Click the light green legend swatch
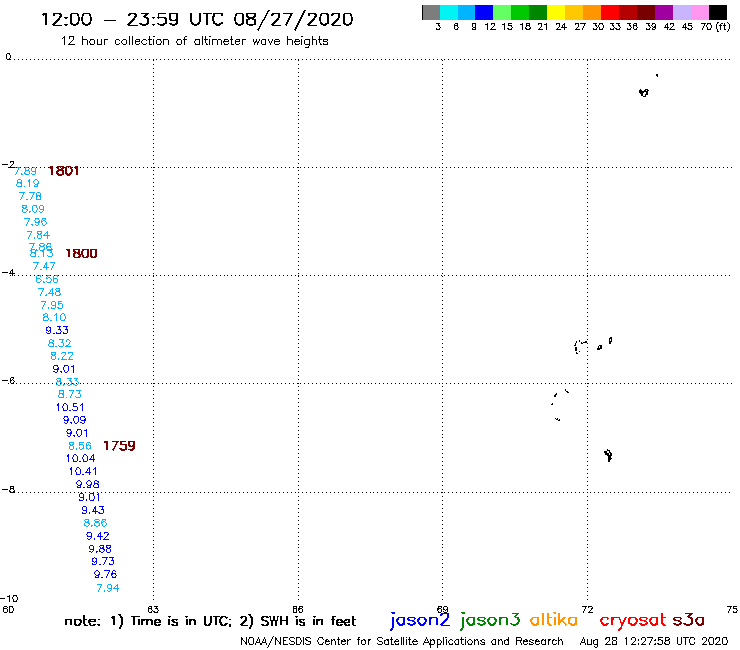 click(502, 12)
